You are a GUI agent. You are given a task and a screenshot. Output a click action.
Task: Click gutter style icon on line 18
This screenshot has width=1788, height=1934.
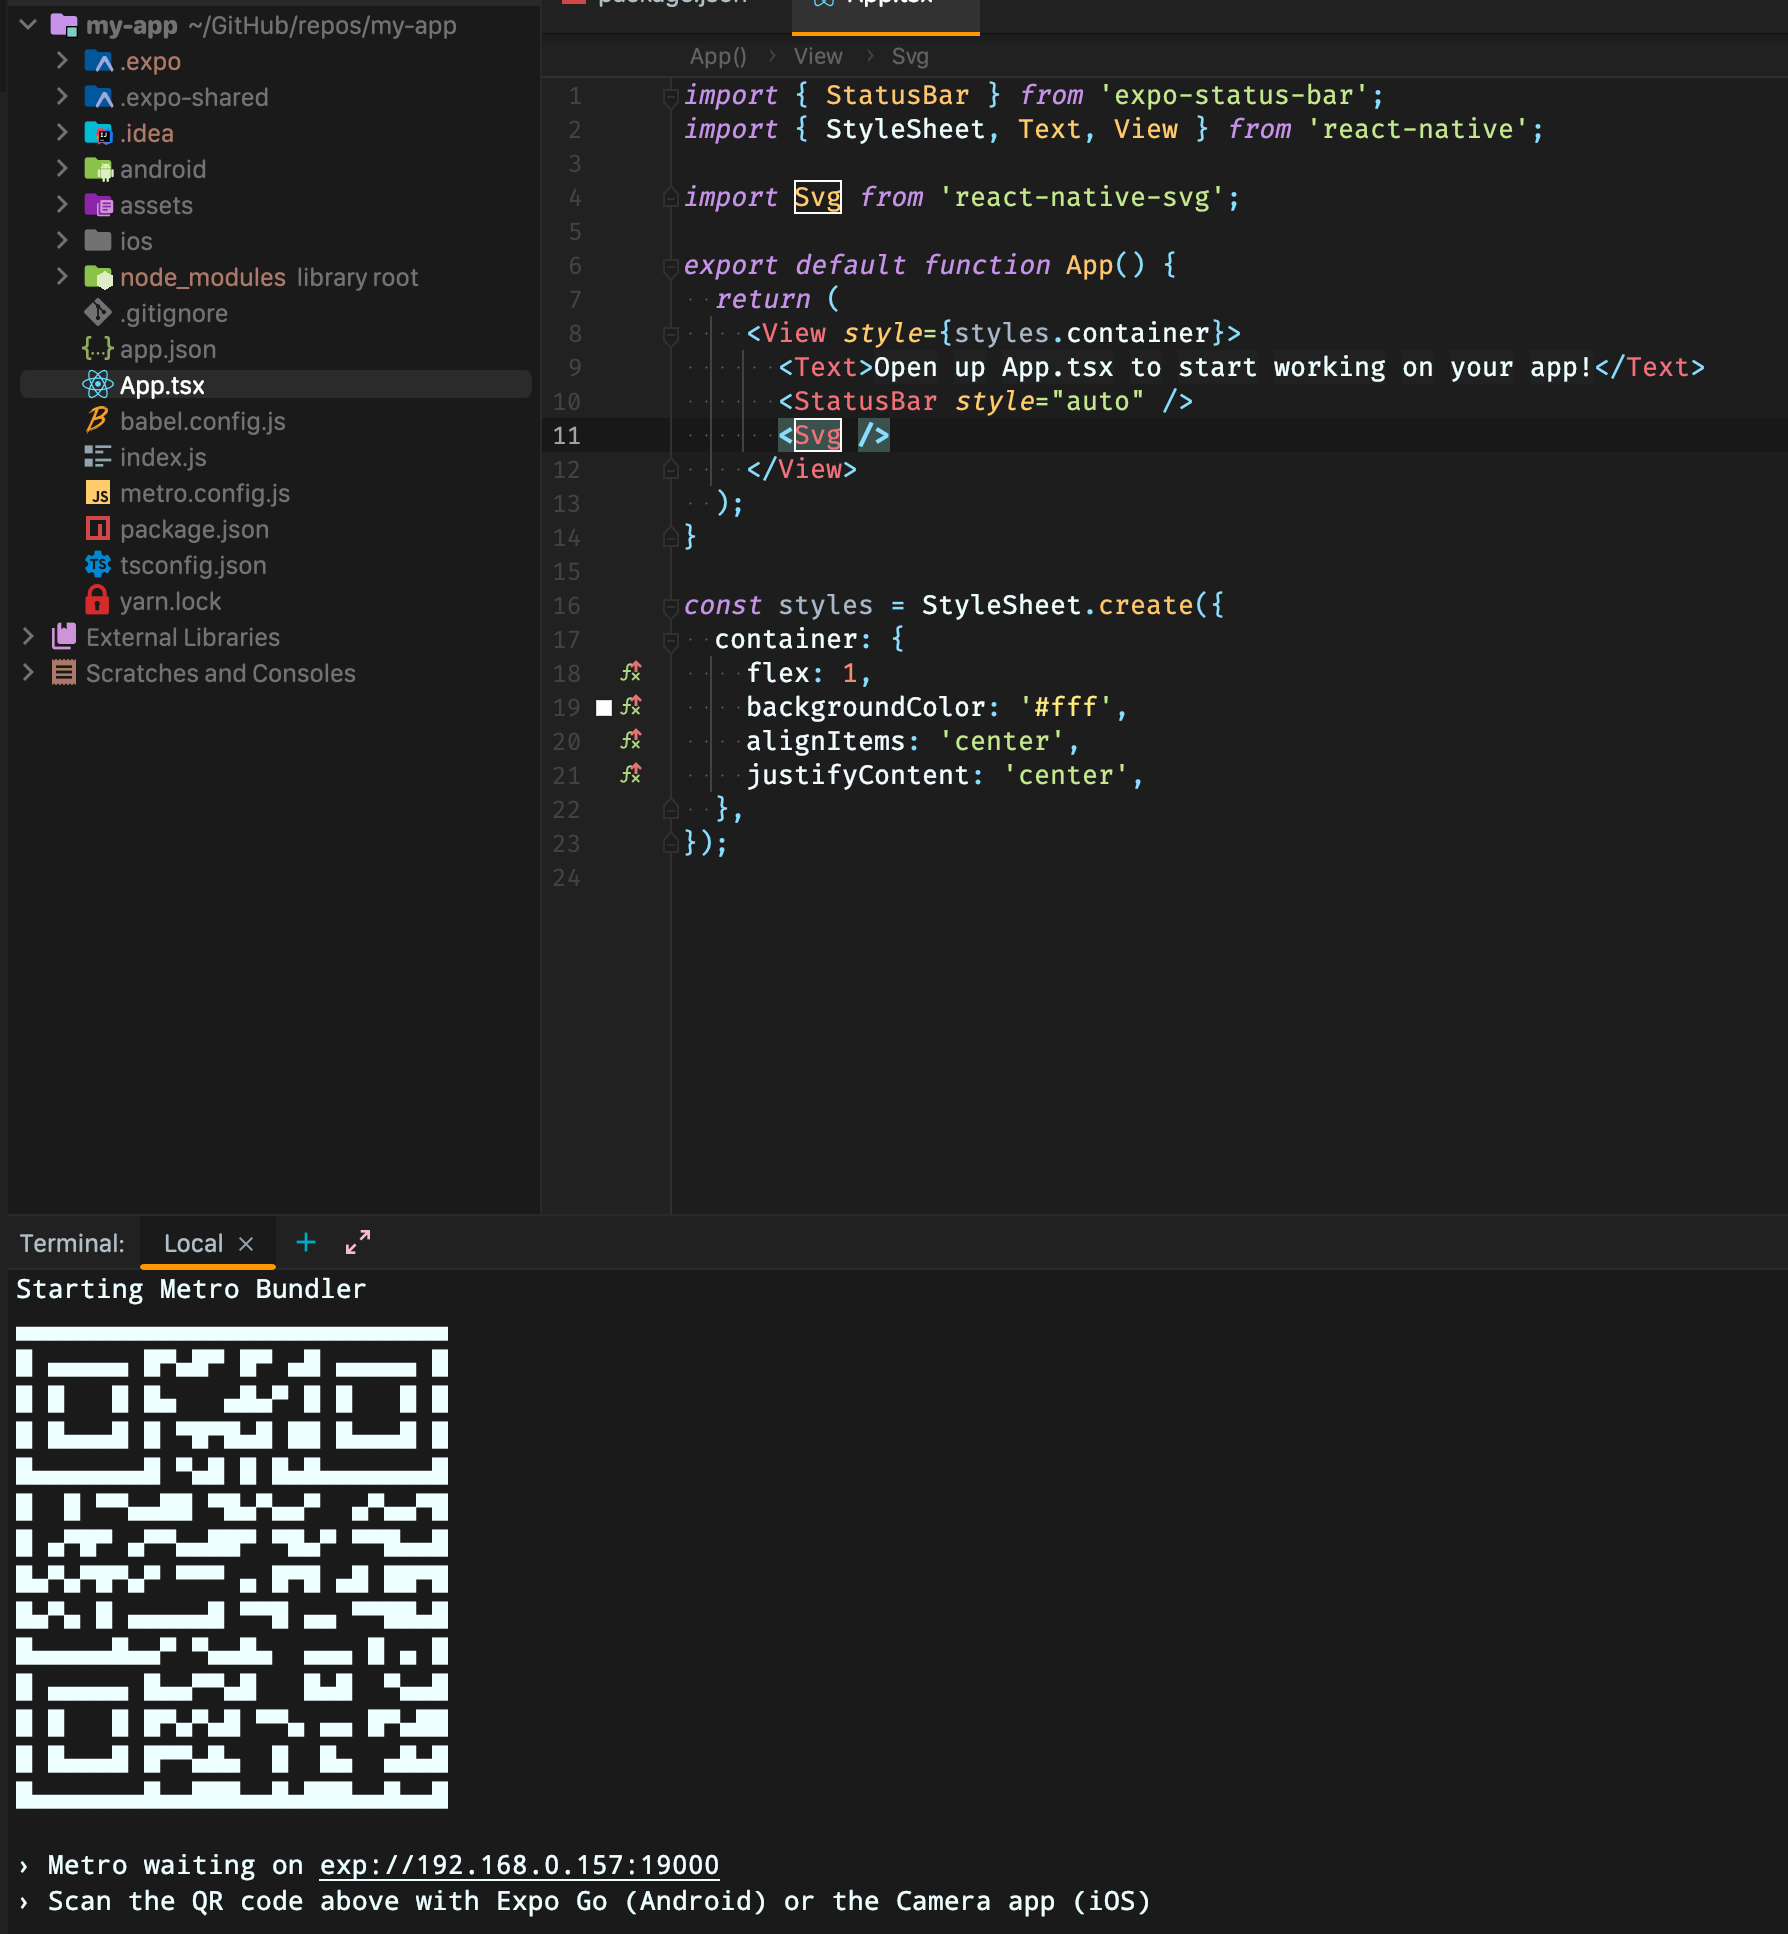(x=630, y=672)
